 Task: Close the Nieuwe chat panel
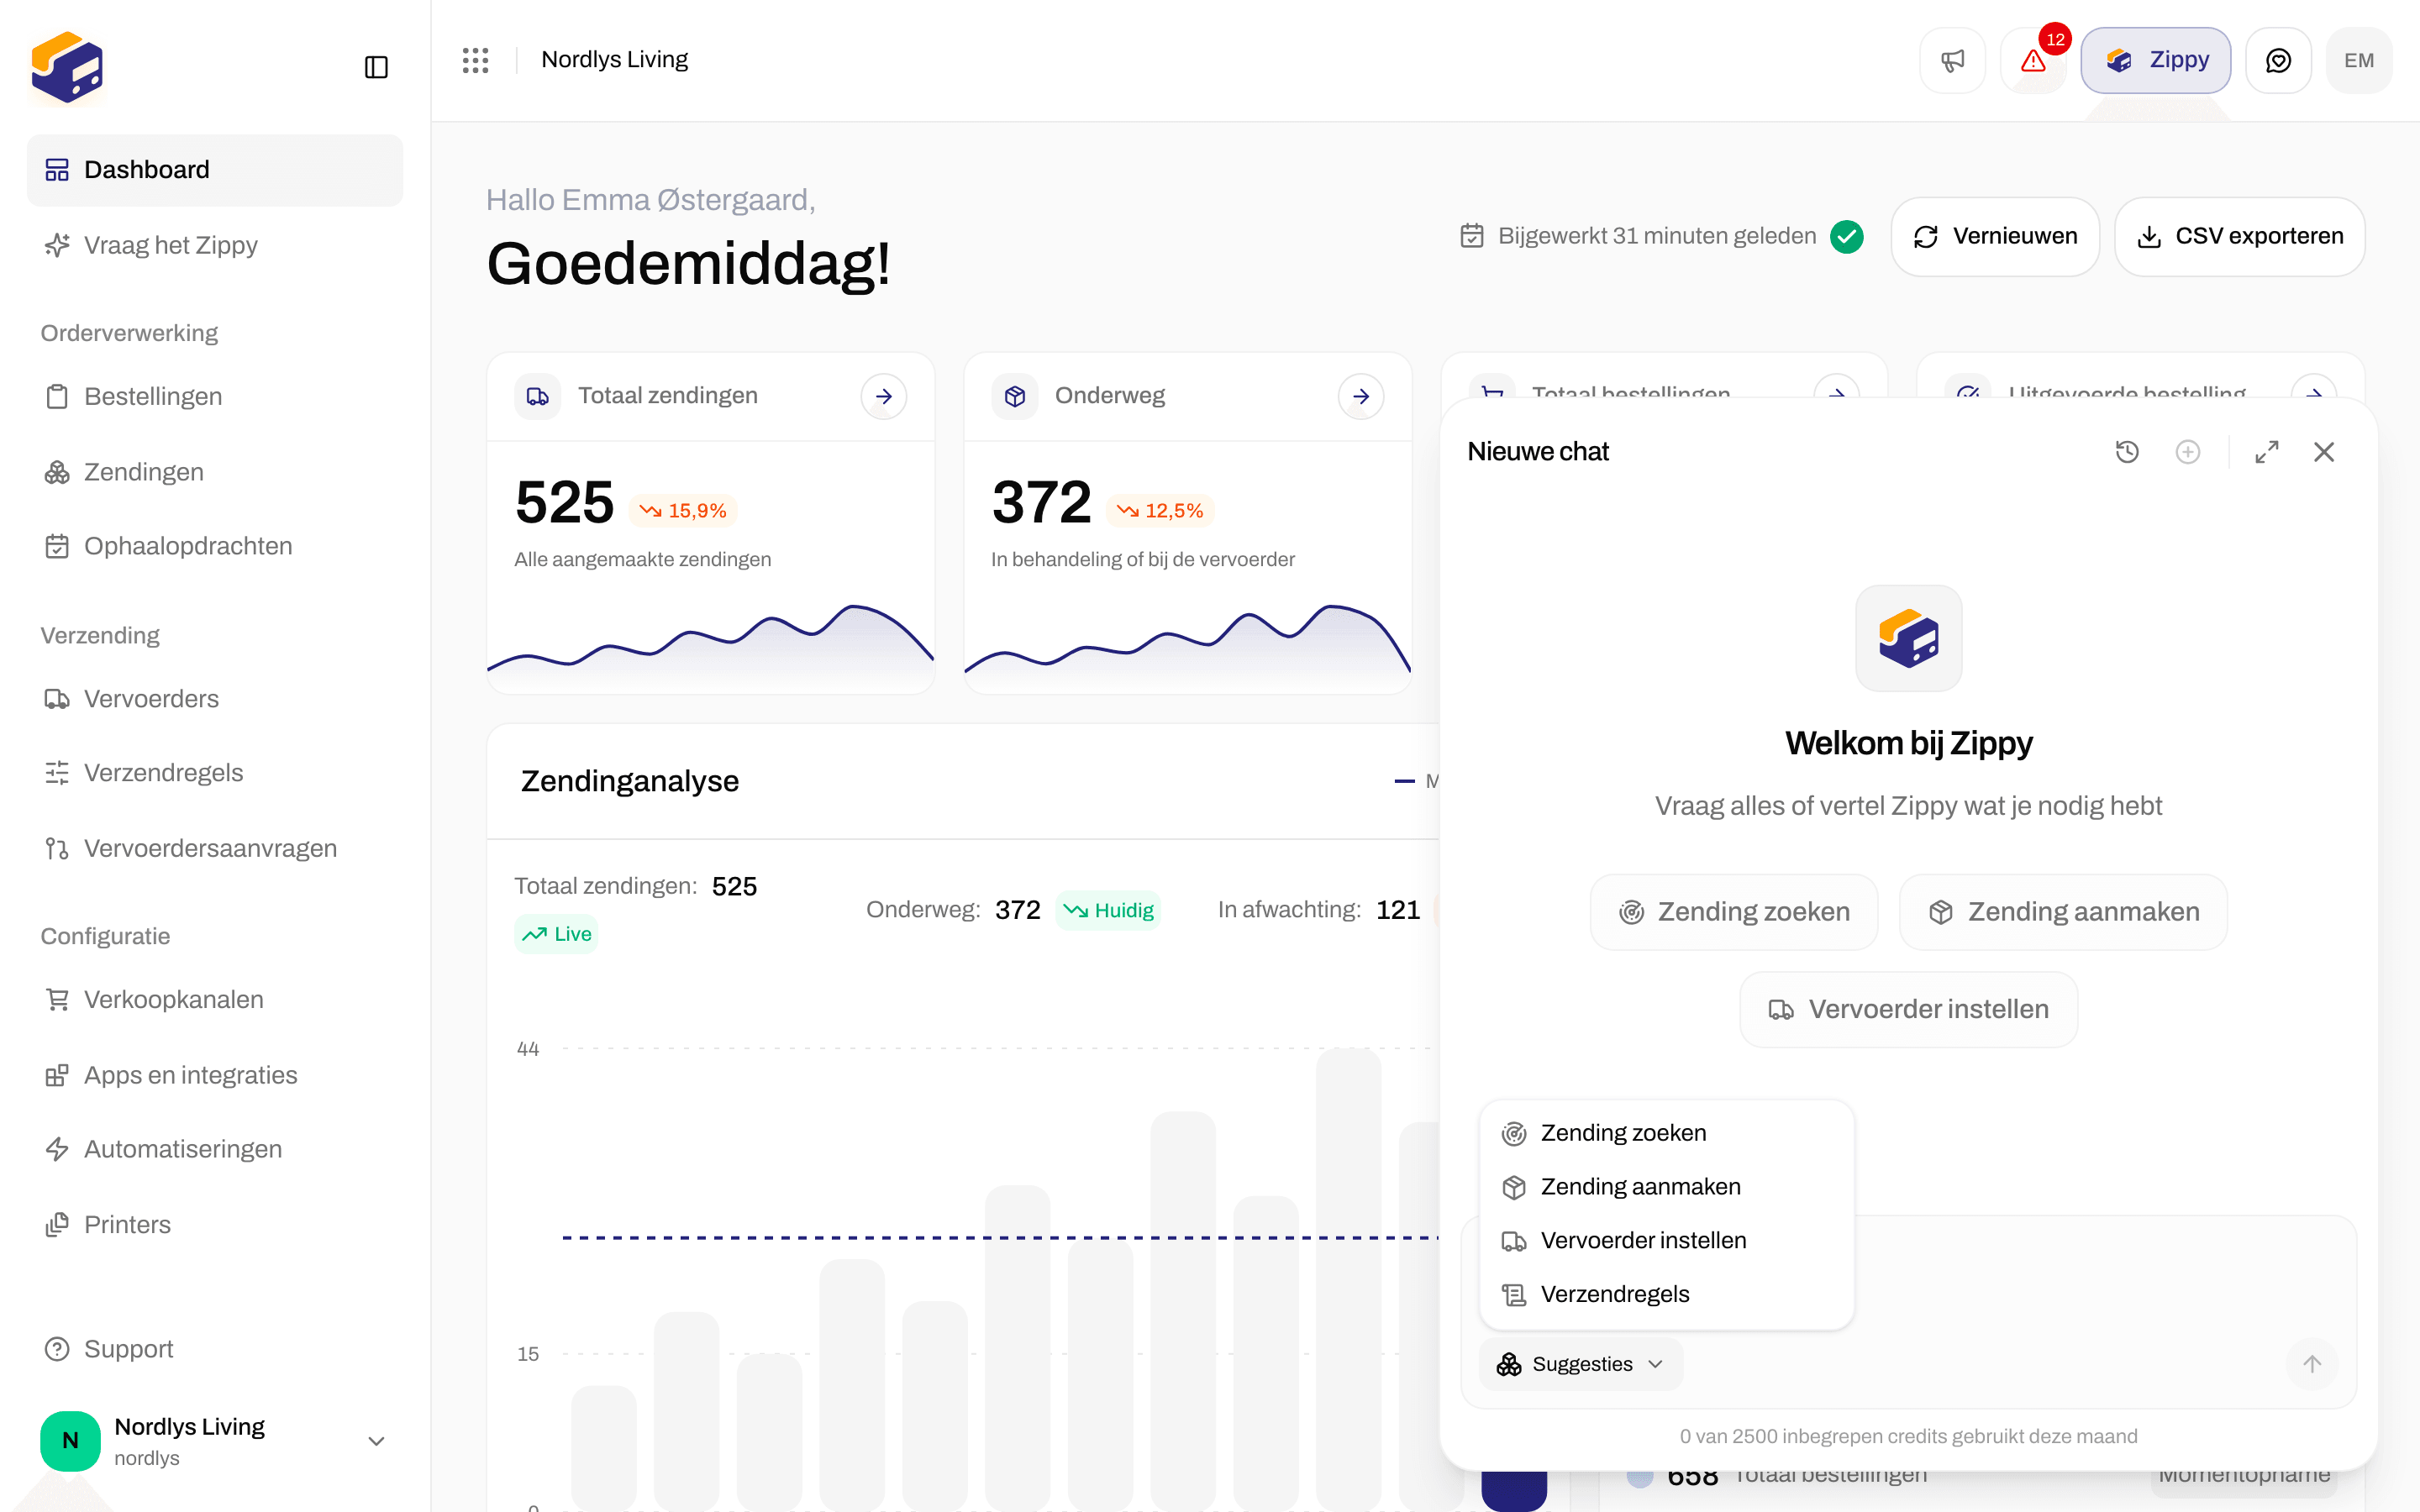2324,452
